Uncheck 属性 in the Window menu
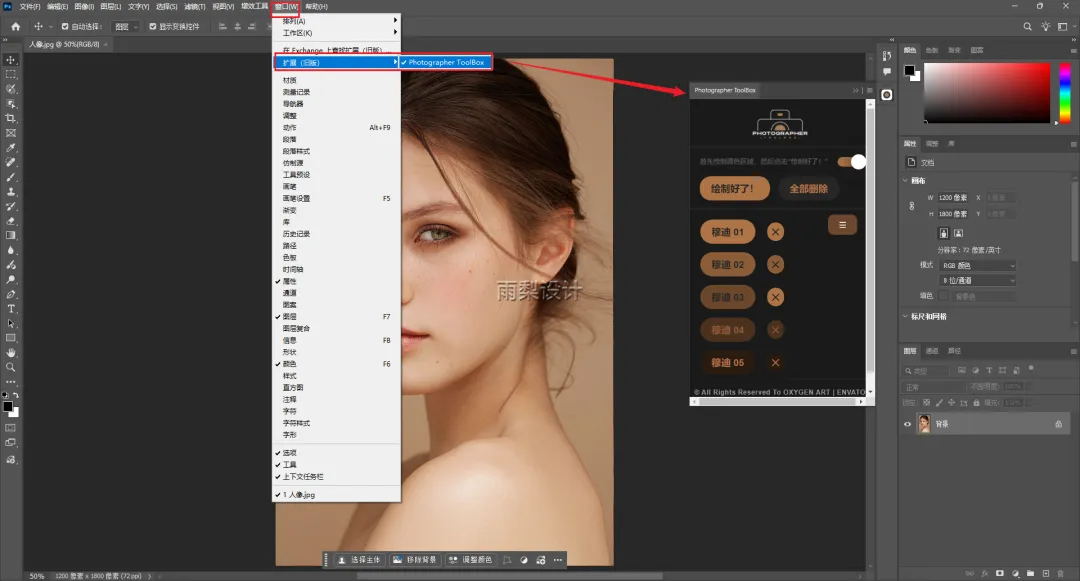The image size is (1080, 581). tap(337, 281)
